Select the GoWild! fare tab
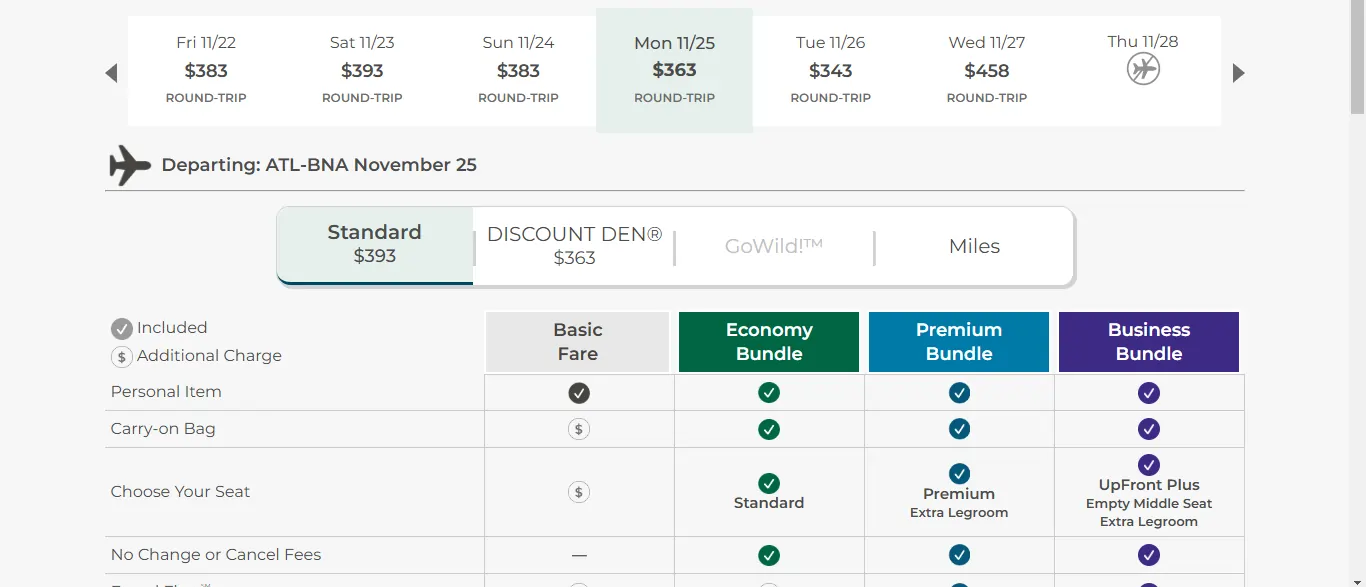Image resolution: width=1366 pixels, height=587 pixels. (x=774, y=246)
